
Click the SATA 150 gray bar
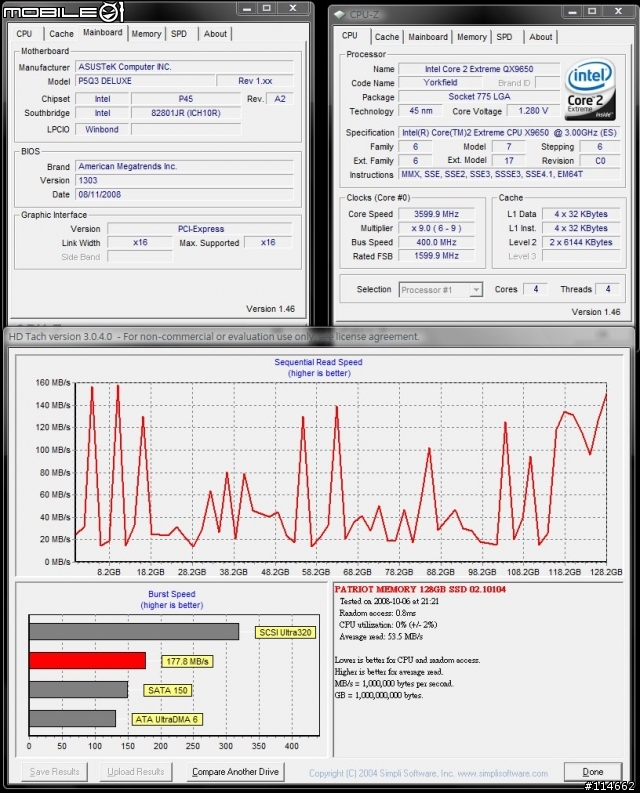[x=78, y=690]
